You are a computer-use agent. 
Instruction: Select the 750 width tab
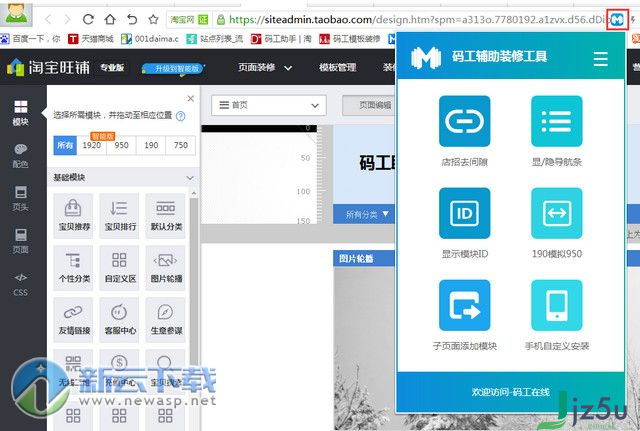[181, 145]
